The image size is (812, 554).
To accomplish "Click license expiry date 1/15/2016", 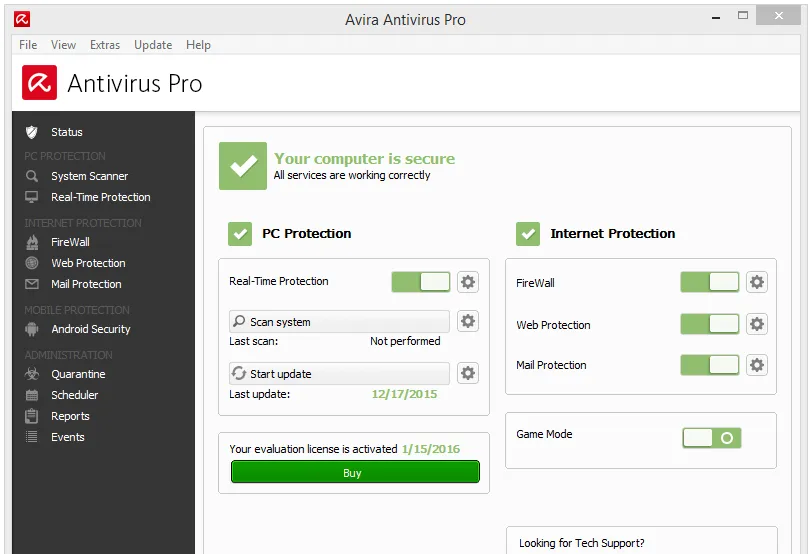I will [x=431, y=449].
